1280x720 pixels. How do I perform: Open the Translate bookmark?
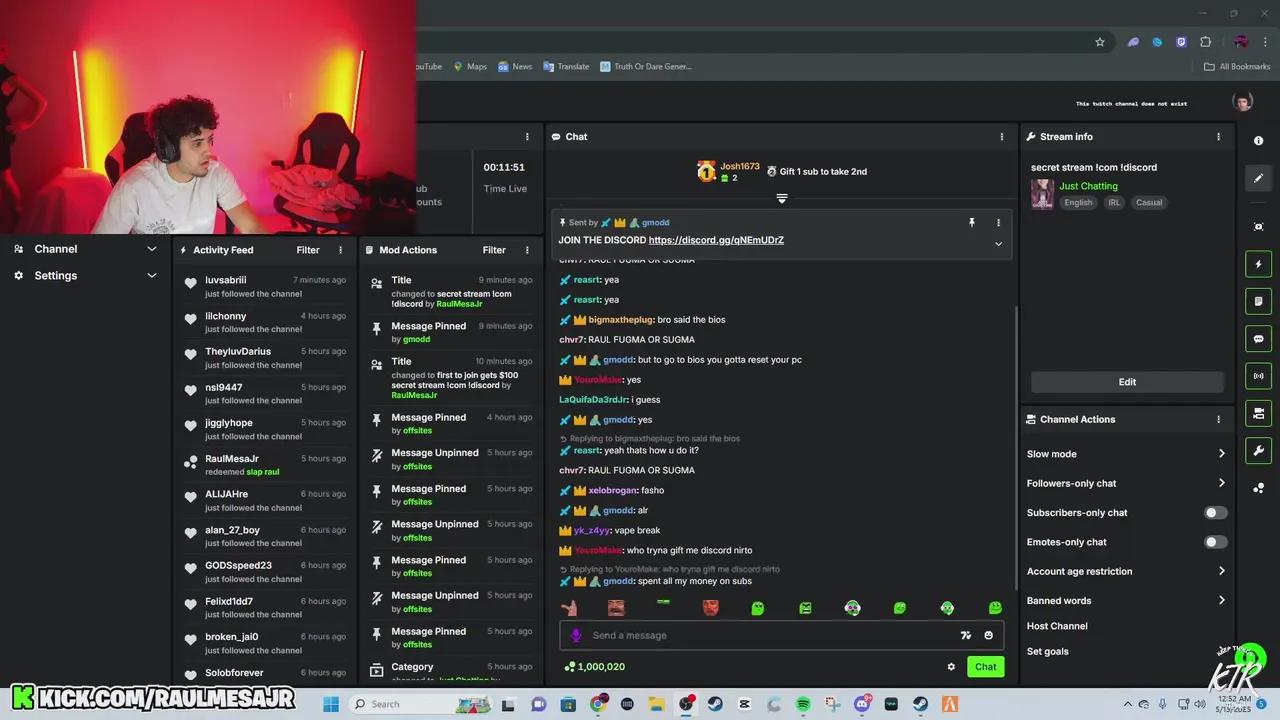pyautogui.click(x=566, y=67)
